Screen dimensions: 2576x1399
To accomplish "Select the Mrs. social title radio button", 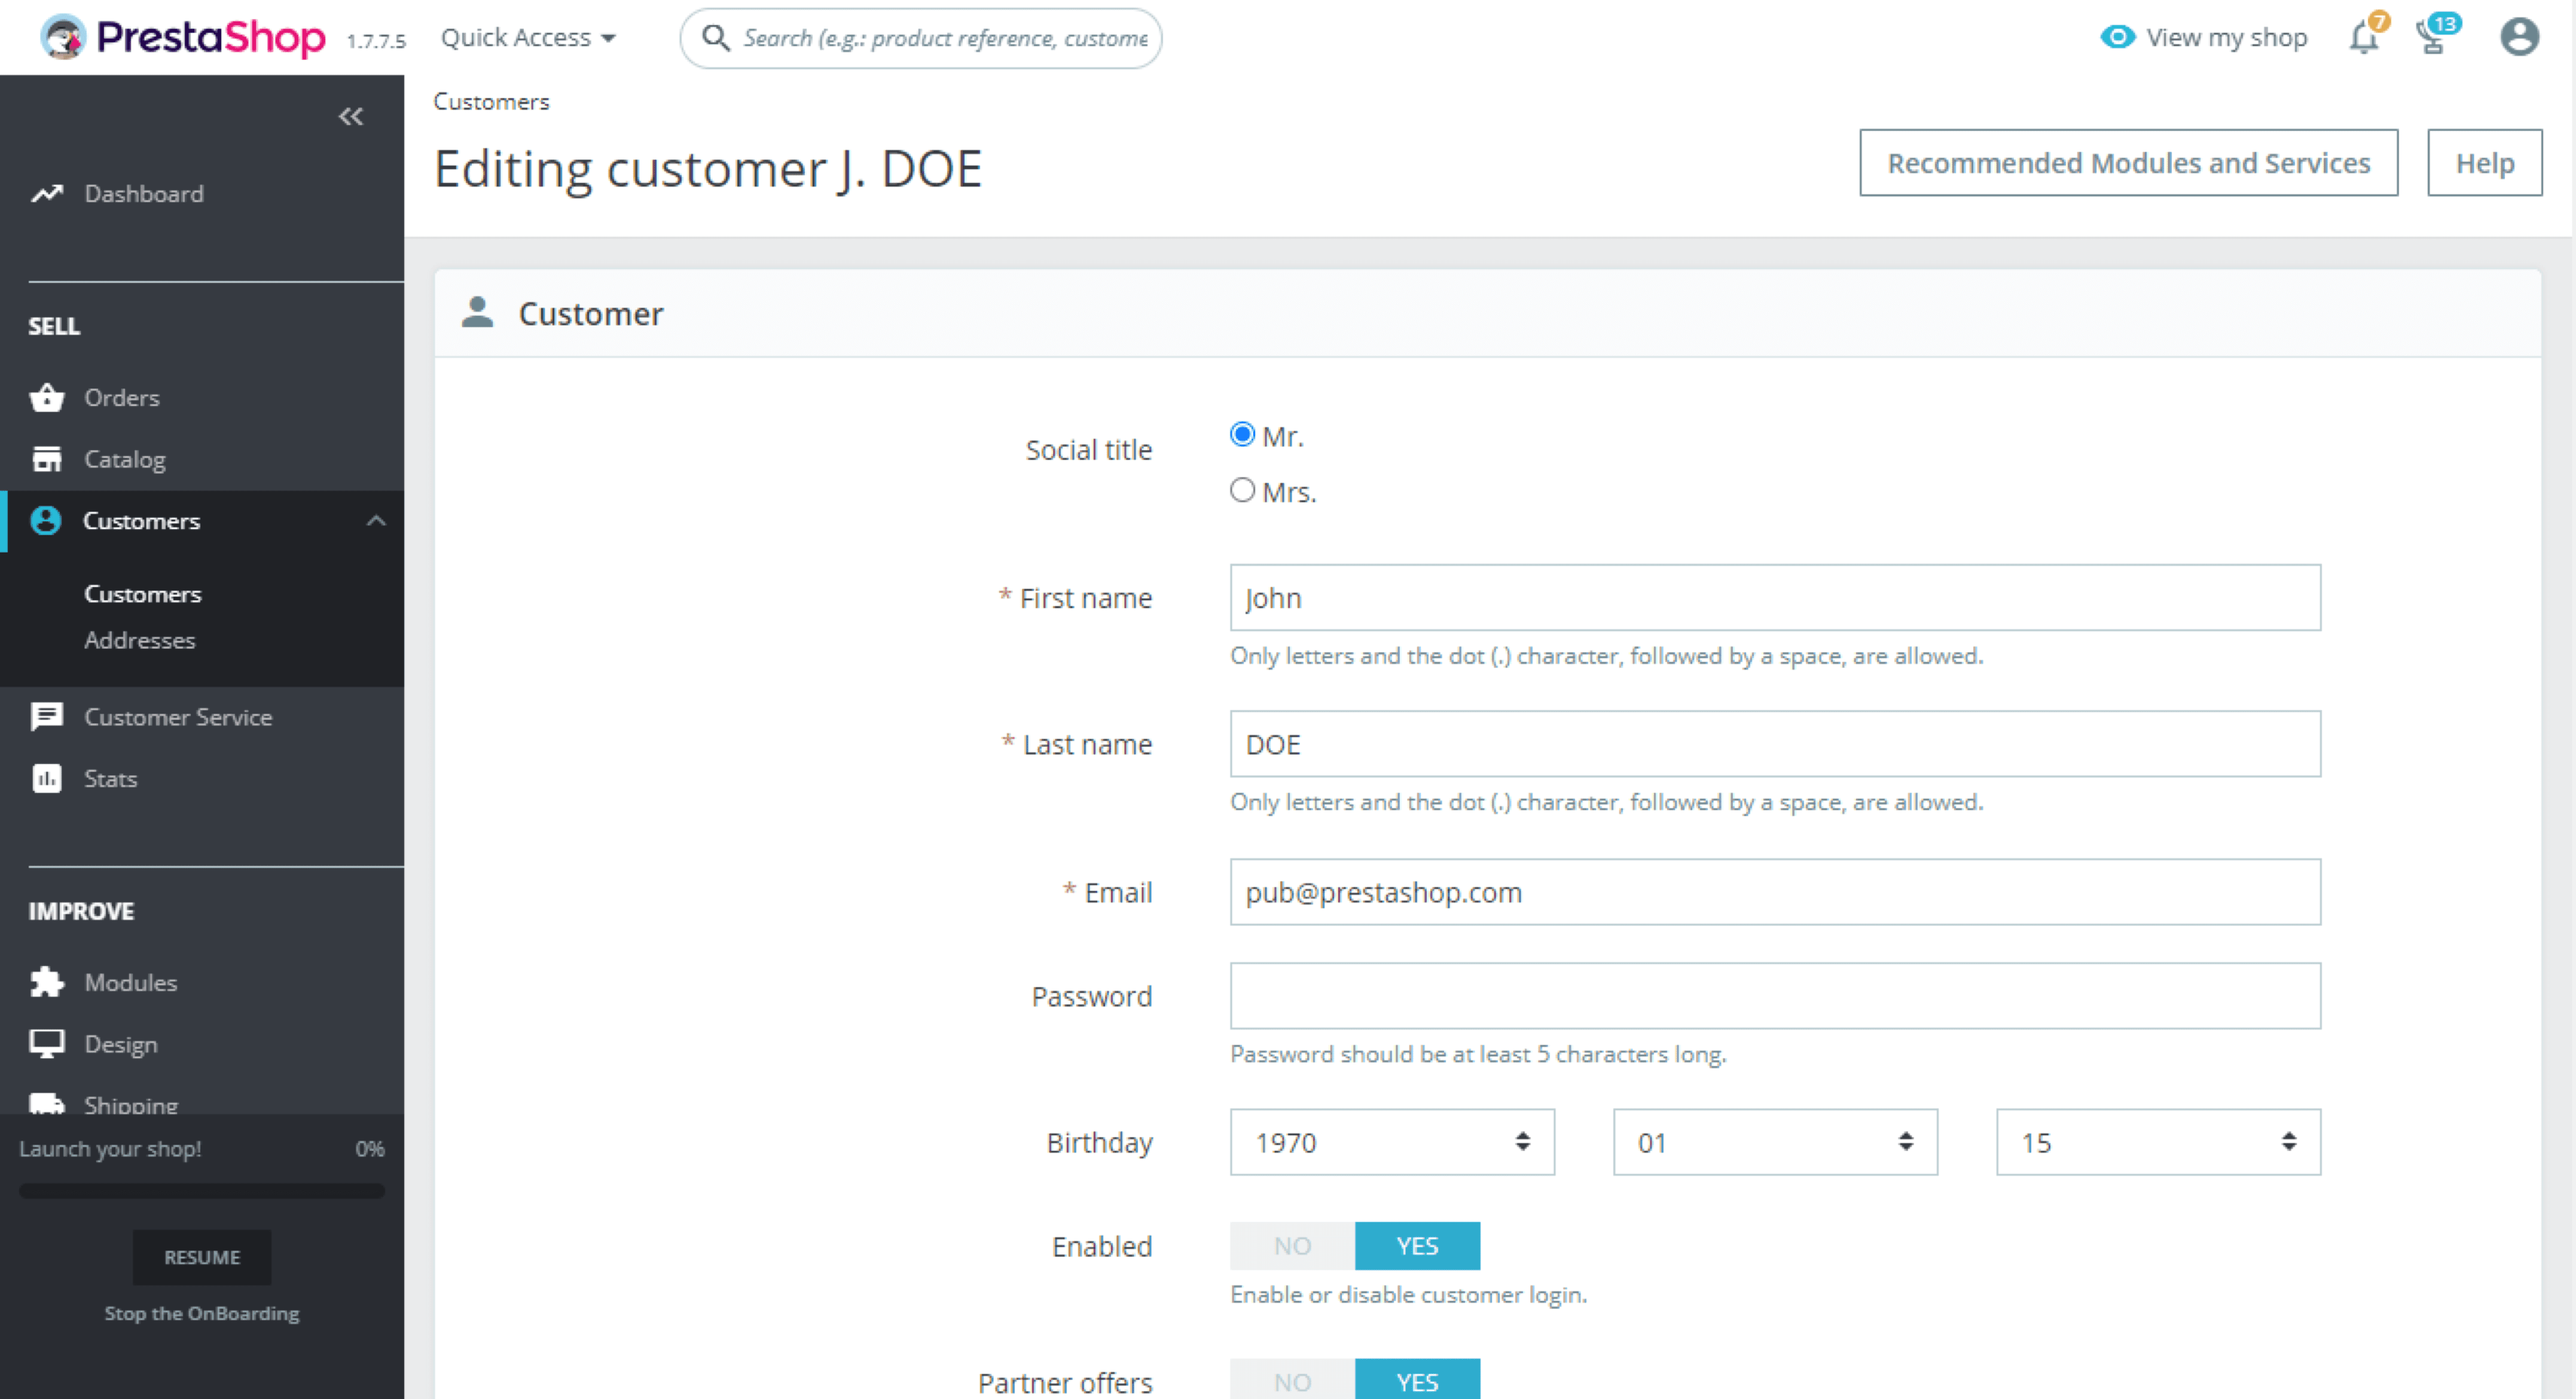I will pos(1241,491).
